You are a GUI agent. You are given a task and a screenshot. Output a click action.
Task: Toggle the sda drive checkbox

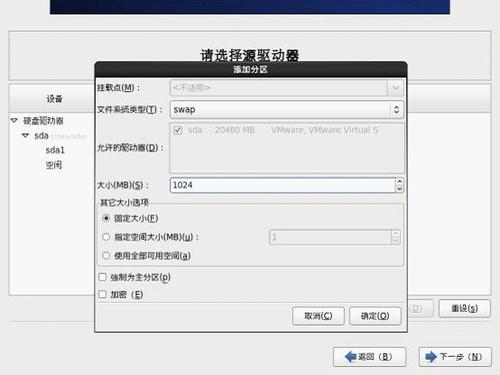178,130
